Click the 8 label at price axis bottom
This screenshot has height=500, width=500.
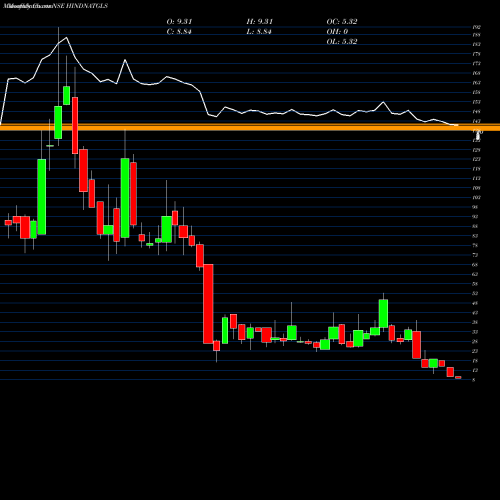tap(474, 380)
